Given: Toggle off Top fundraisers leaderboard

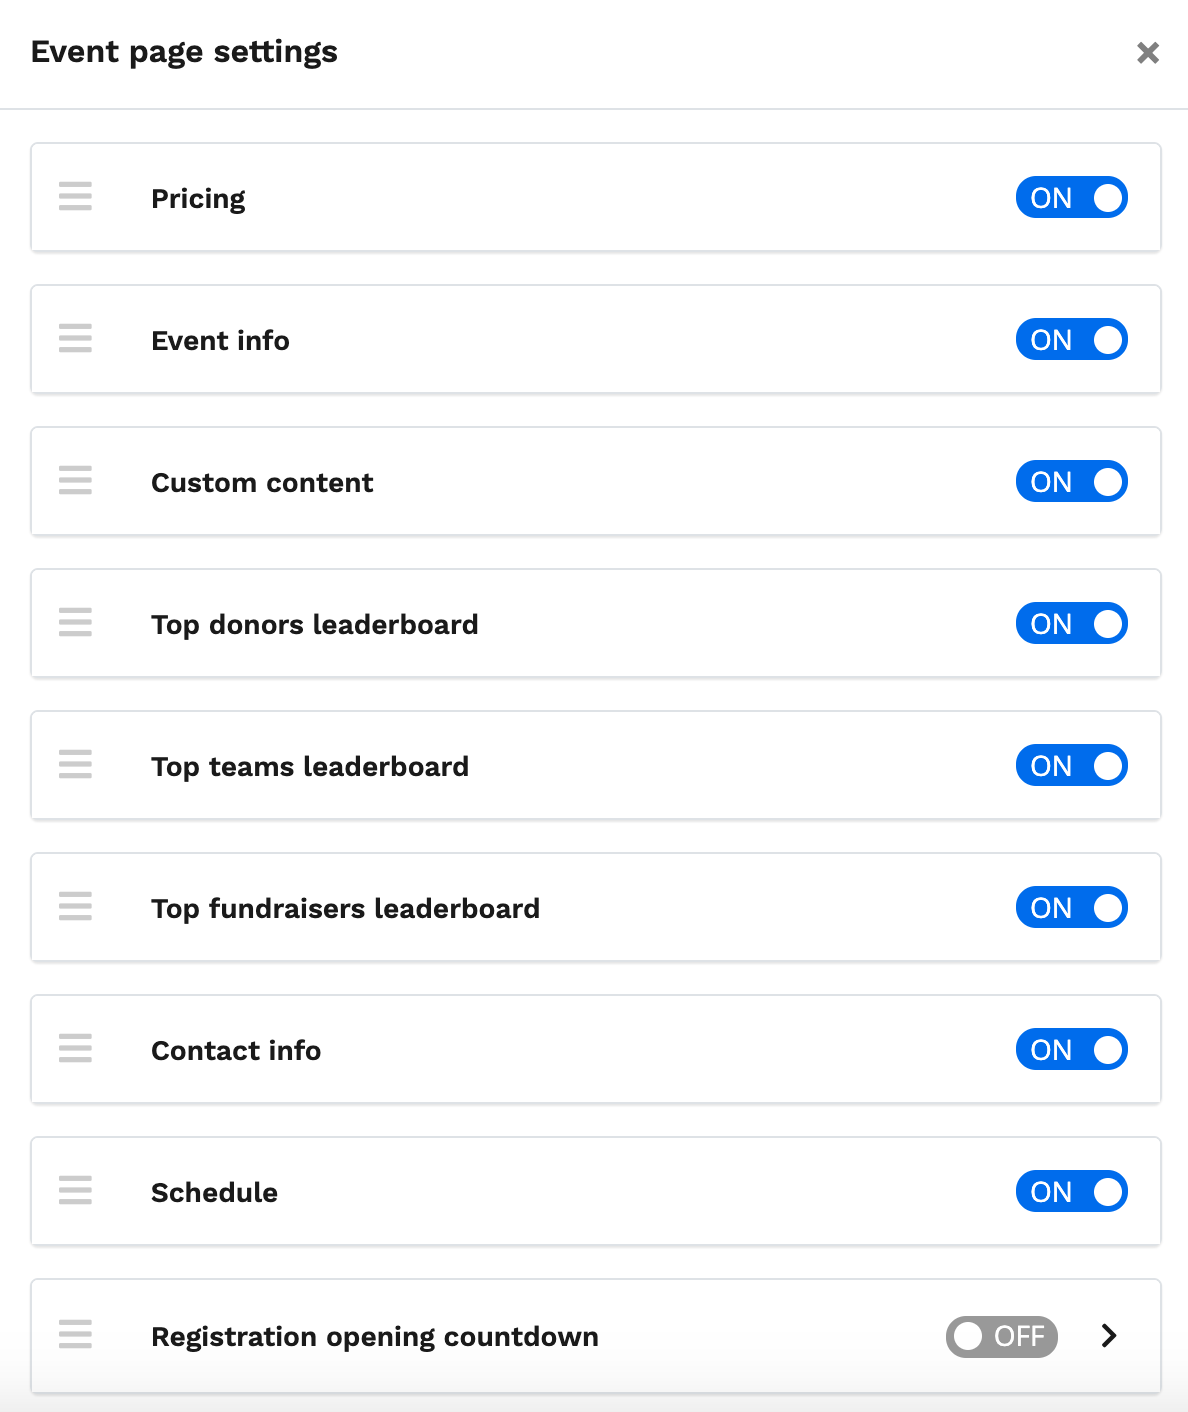Looking at the screenshot, I should pyautogui.click(x=1071, y=908).
